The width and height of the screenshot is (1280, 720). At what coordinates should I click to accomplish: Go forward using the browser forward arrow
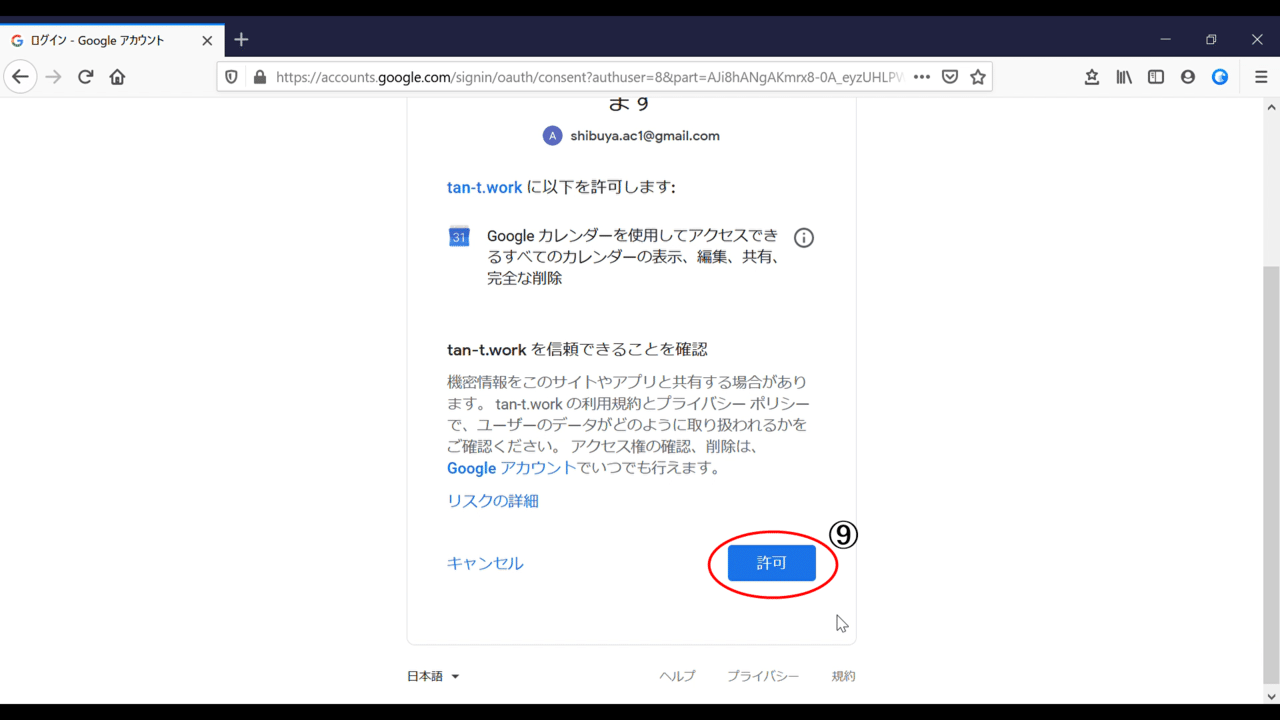coord(54,77)
